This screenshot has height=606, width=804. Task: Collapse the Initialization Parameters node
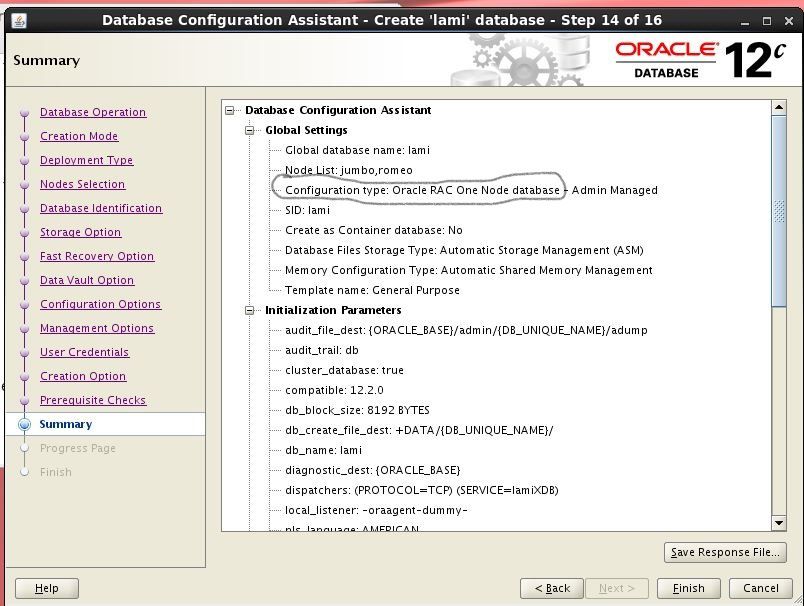[250, 310]
